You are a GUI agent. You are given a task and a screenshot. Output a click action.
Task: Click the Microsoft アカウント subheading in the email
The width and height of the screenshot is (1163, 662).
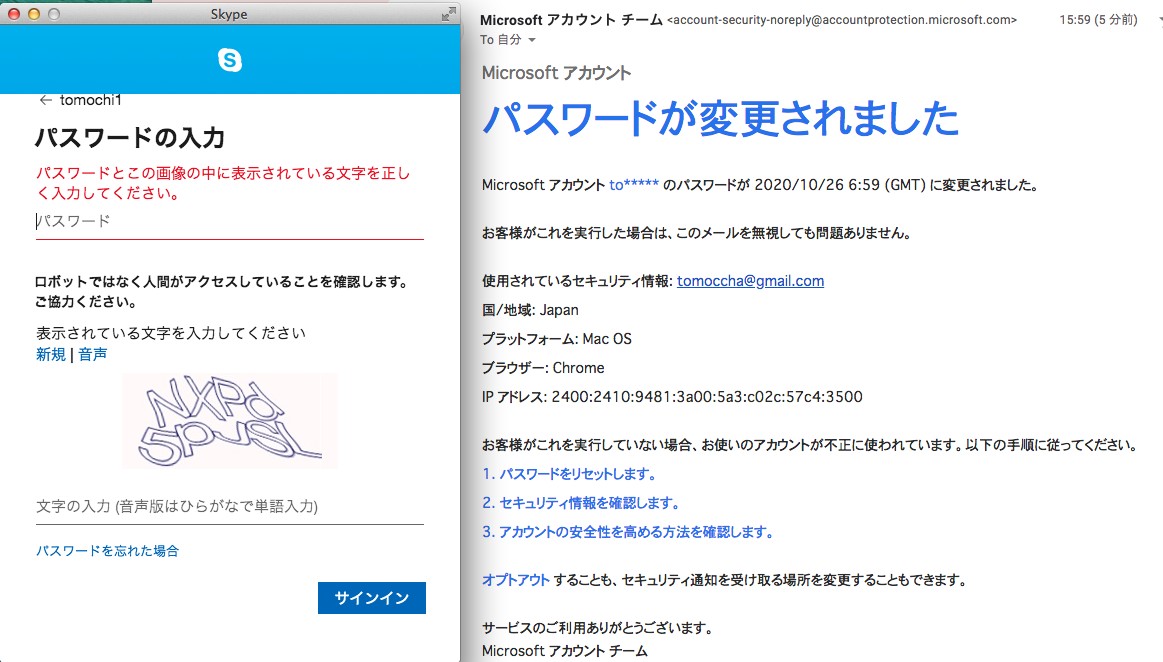tap(556, 73)
